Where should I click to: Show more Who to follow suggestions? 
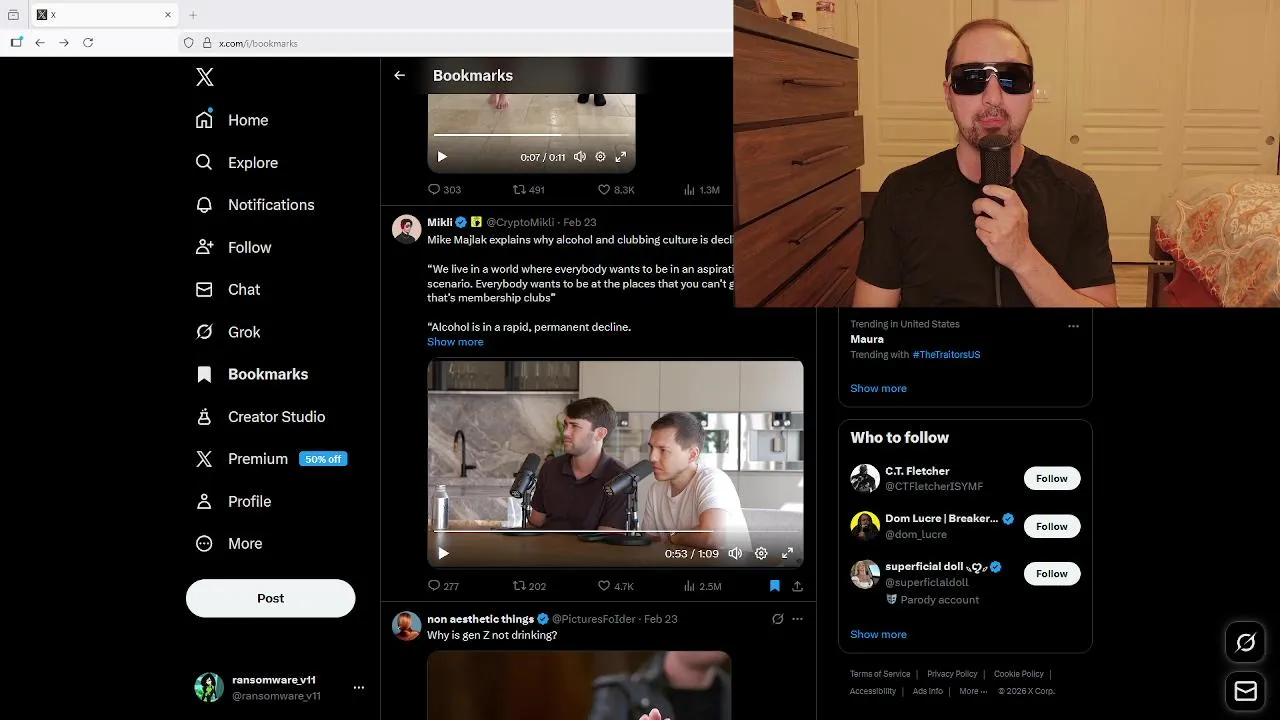pyautogui.click(x=878, y=634)
